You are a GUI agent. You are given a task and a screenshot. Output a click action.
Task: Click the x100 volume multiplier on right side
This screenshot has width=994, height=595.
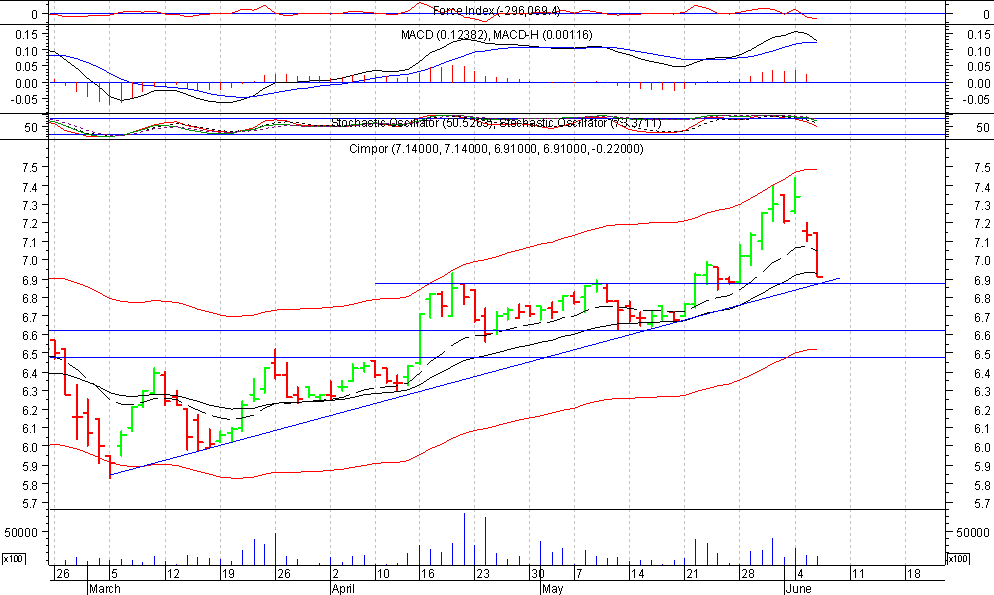coord(958,558)
